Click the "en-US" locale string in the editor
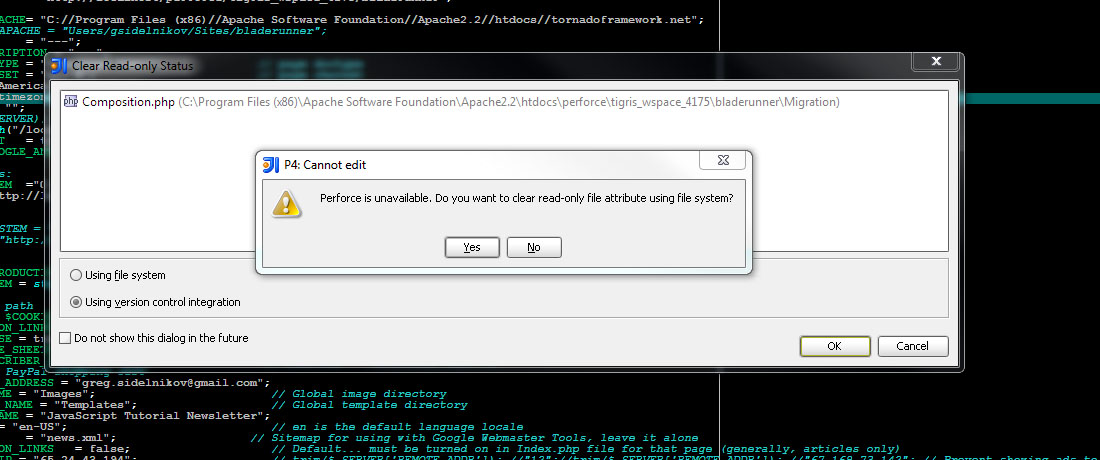The image size is (1100, 460). tap(36, 426)
